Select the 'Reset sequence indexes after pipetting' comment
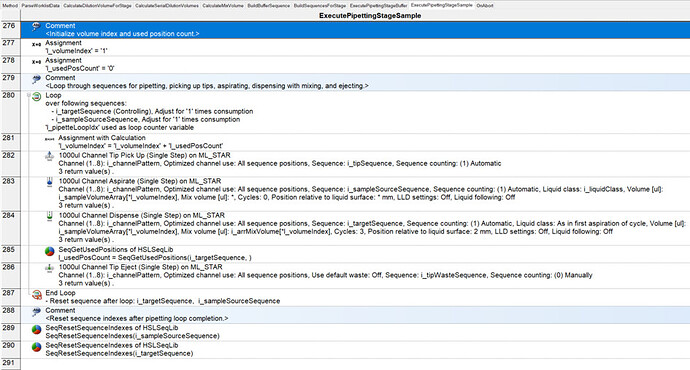Screen dimensions: 690x370 pyautogui.click(x=137, y=318)
